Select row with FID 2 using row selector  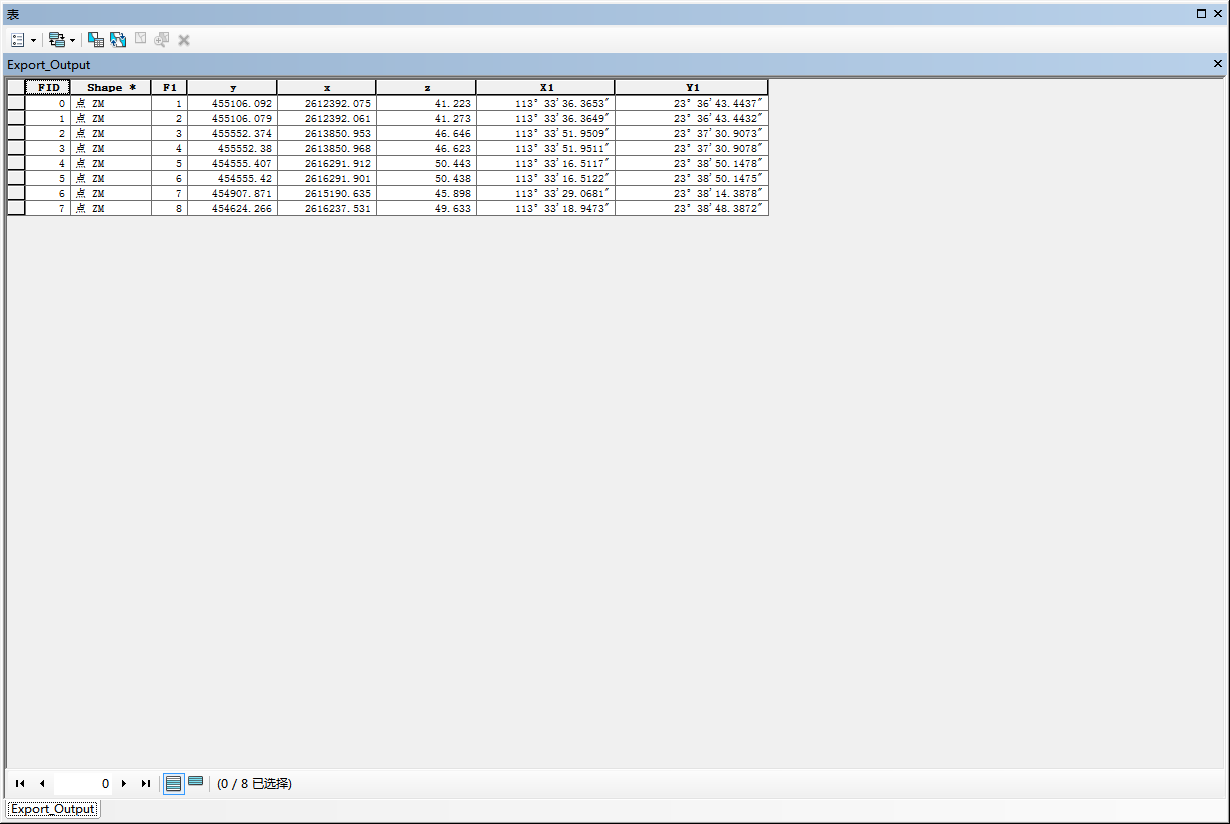click(x=16, y=133)
